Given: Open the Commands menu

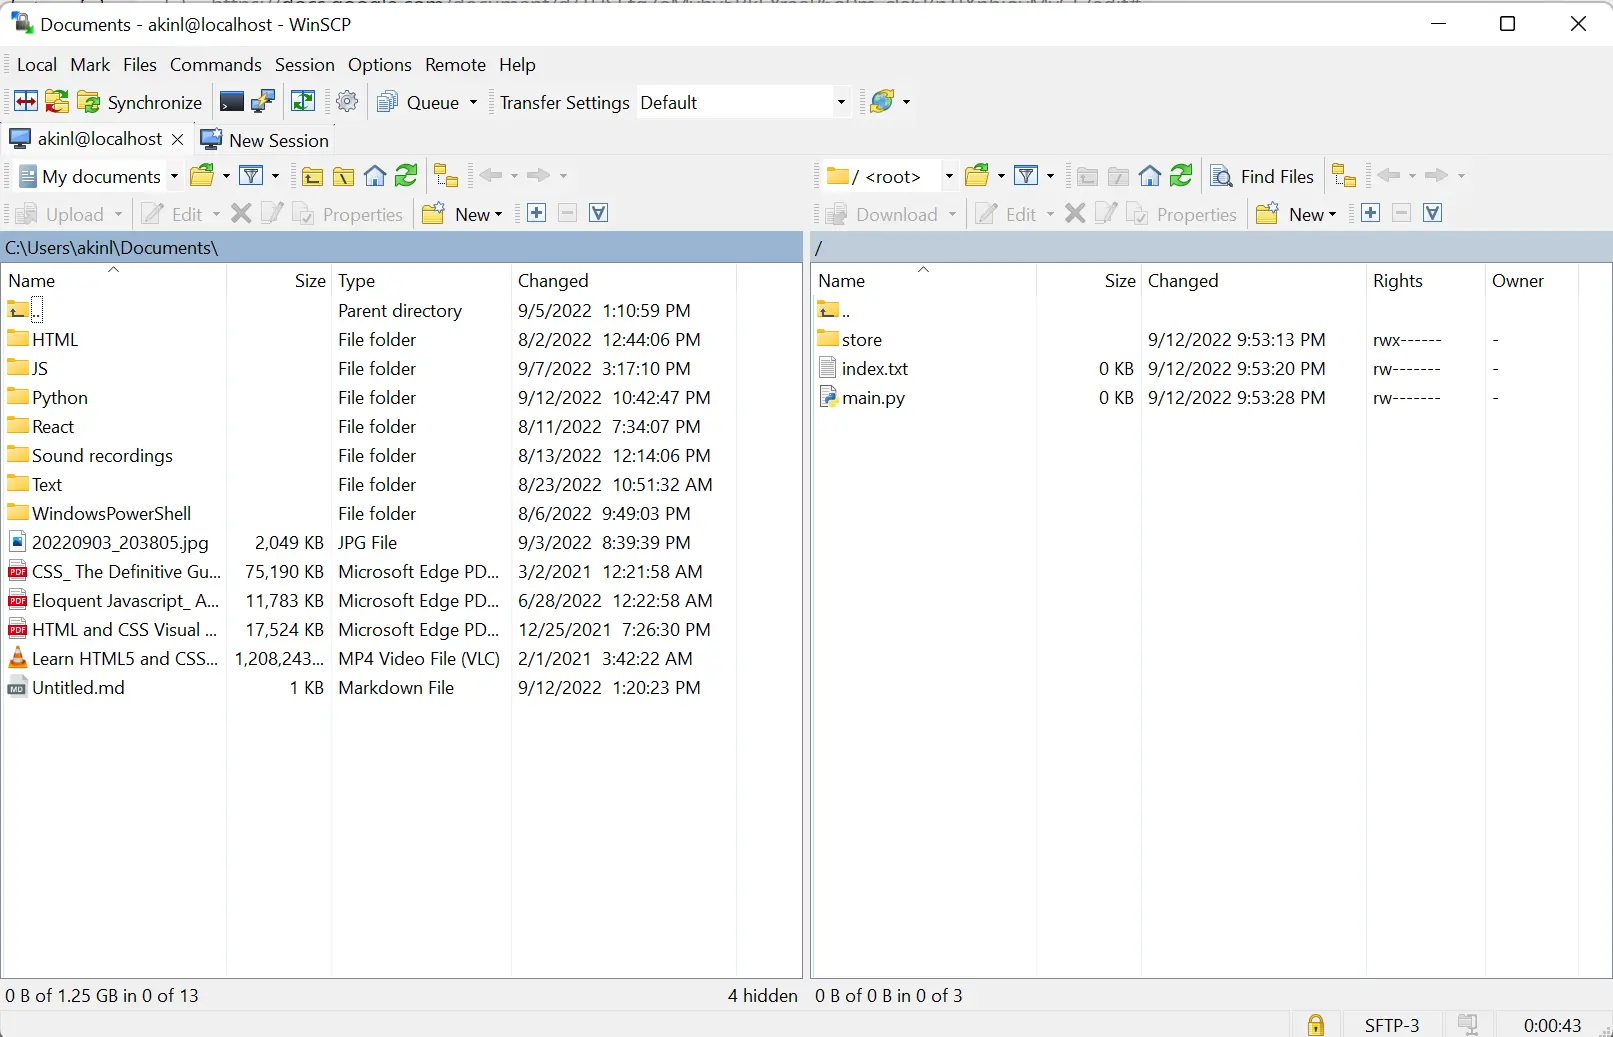Looking at the screenshot, I should tap(216, 65).
